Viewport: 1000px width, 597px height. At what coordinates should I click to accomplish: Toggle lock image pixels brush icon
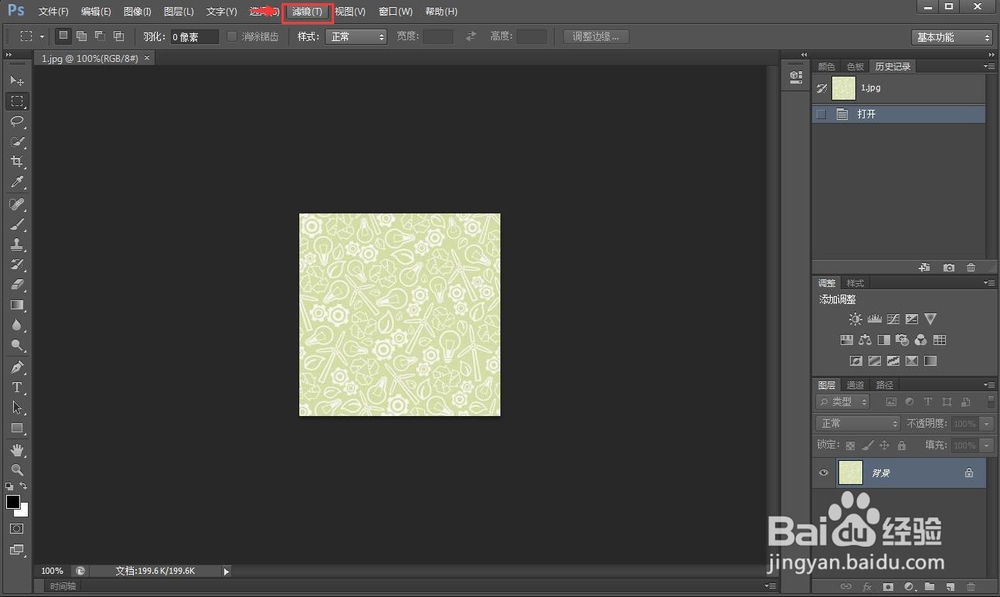tap(867, 445)
